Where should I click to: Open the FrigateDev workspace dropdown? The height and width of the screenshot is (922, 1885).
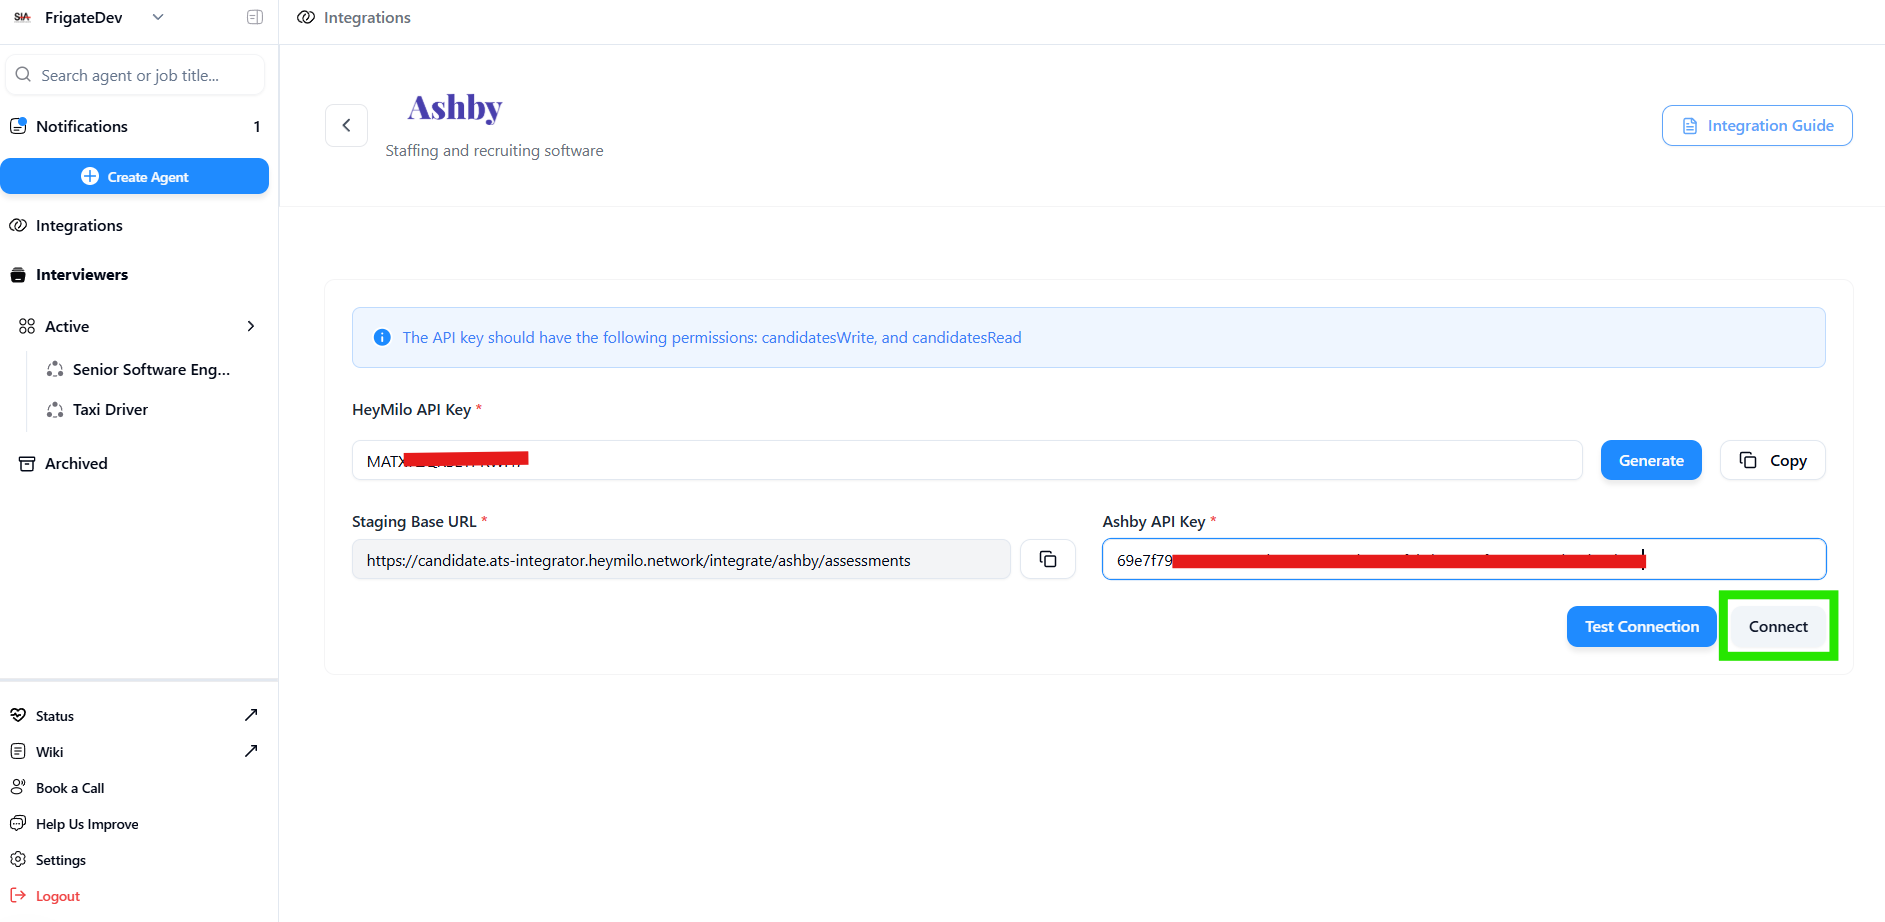(157, 17)
